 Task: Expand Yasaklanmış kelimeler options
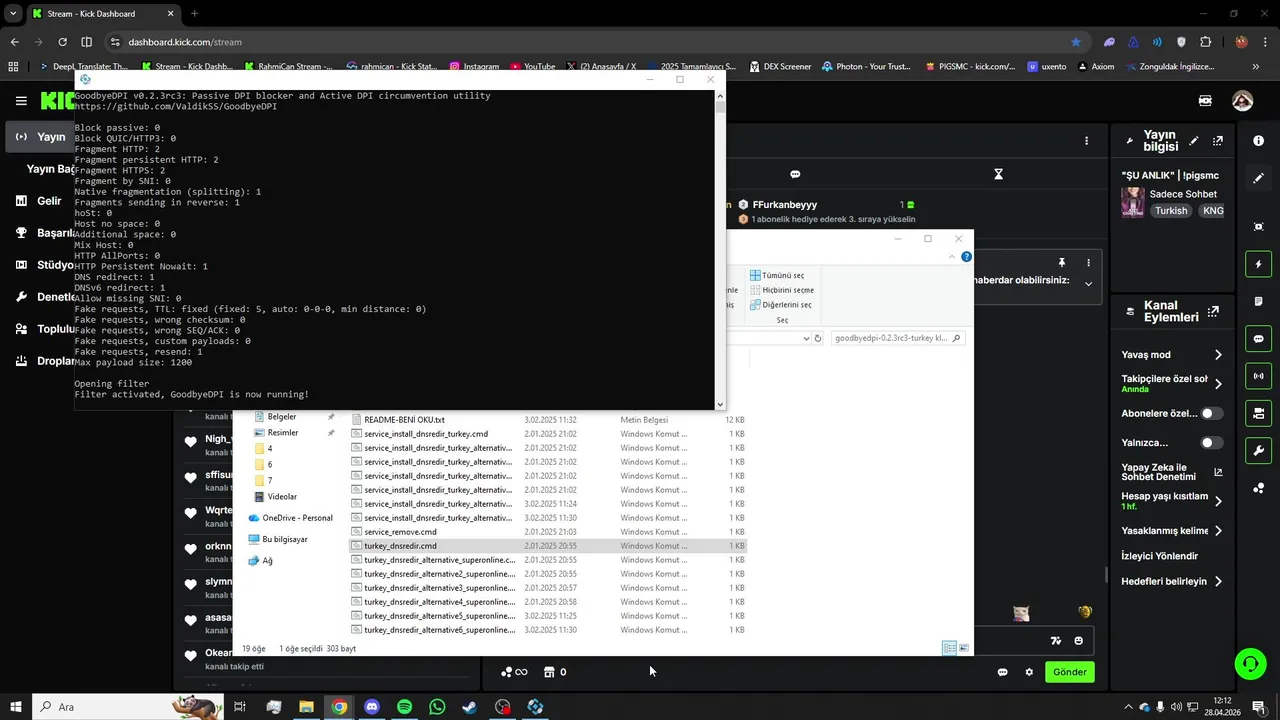click(1218, 531)
